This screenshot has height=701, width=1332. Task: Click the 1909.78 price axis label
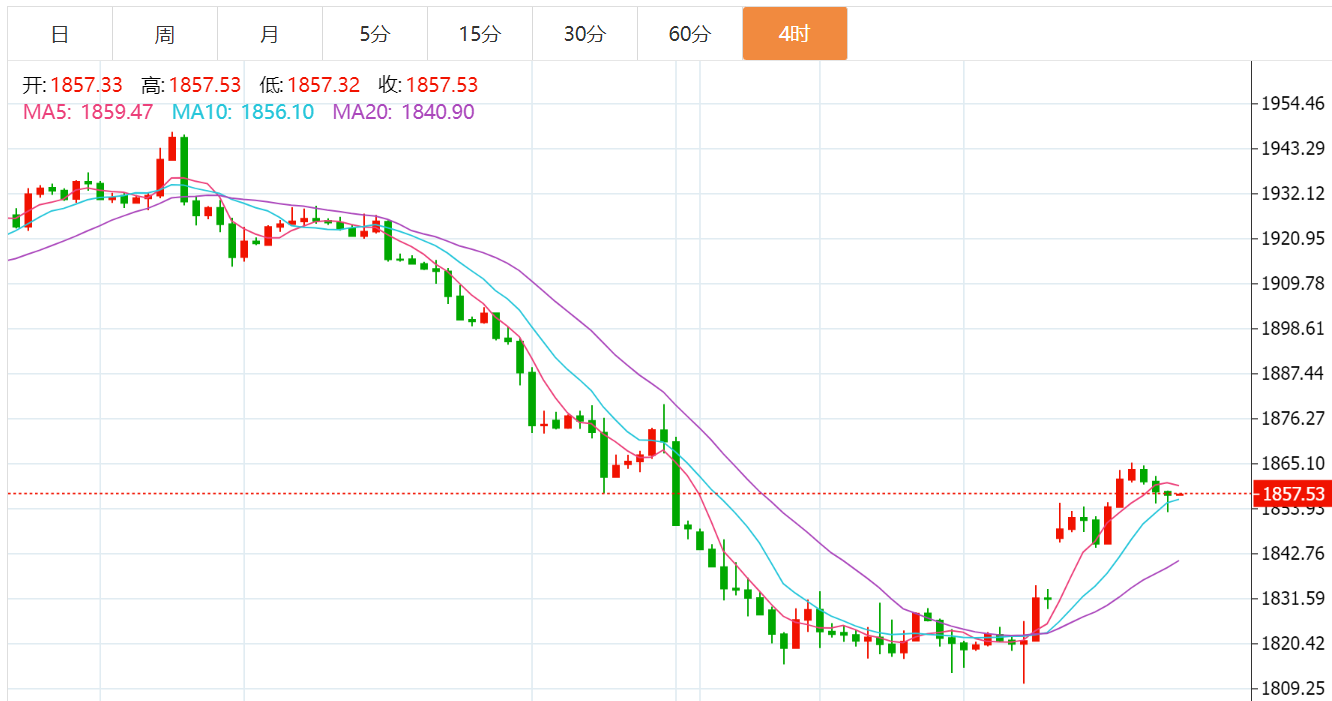tap(1293, 283)
